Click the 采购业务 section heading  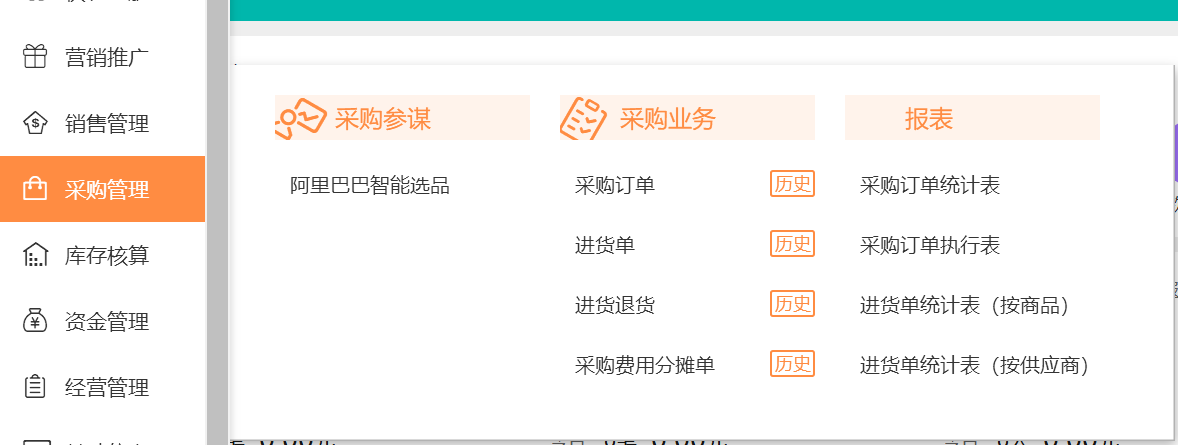click(668, 118)
